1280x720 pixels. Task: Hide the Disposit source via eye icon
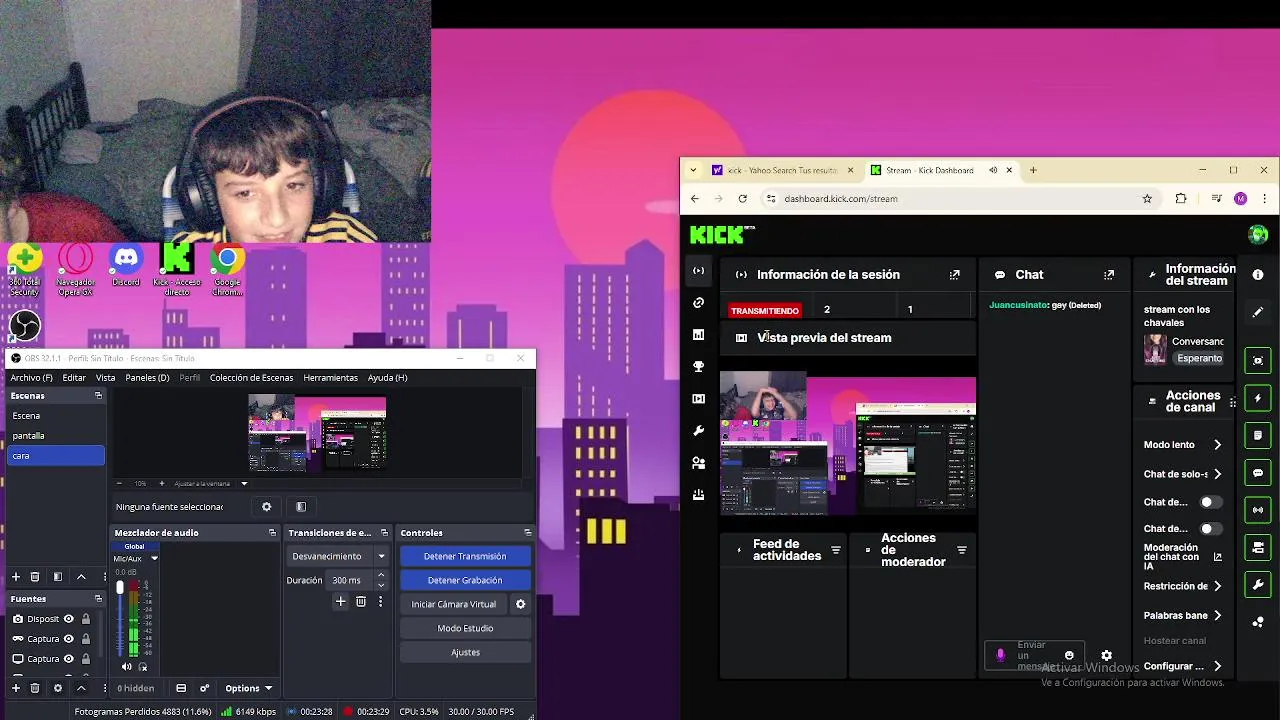point(69,619)
